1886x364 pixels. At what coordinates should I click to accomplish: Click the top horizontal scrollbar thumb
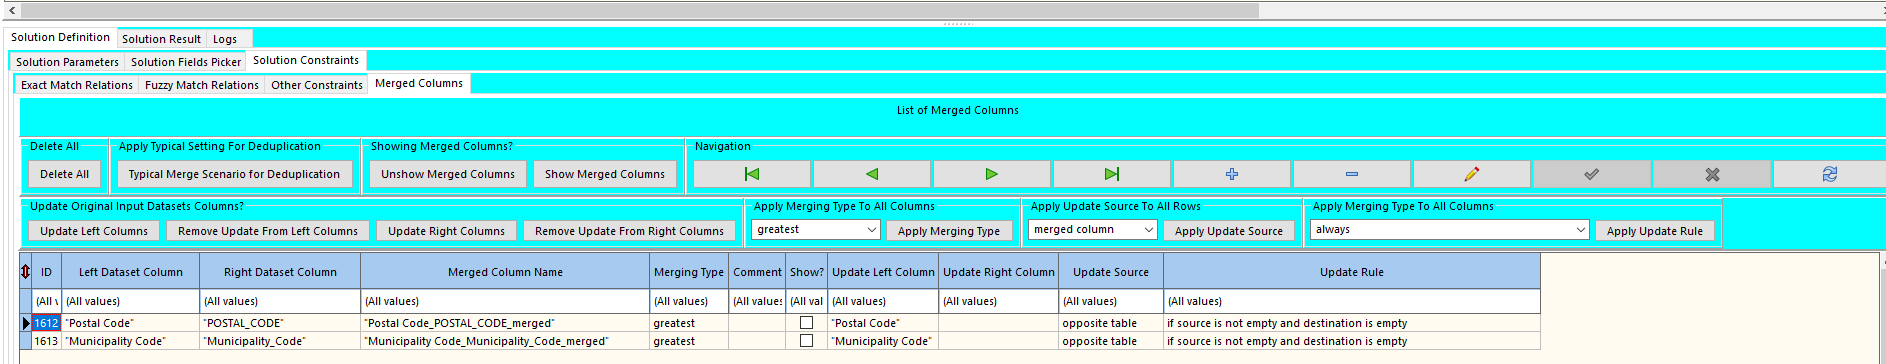click(640, 10)
